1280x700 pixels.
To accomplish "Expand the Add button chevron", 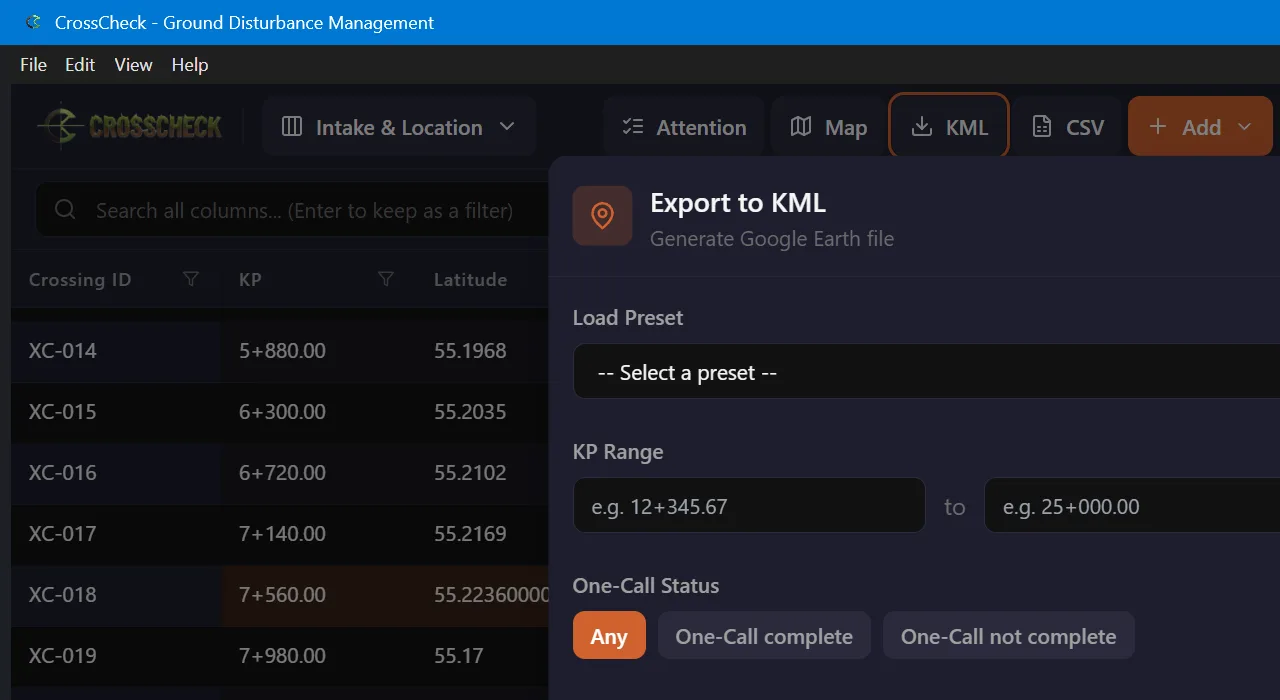I will point(1245,127).
